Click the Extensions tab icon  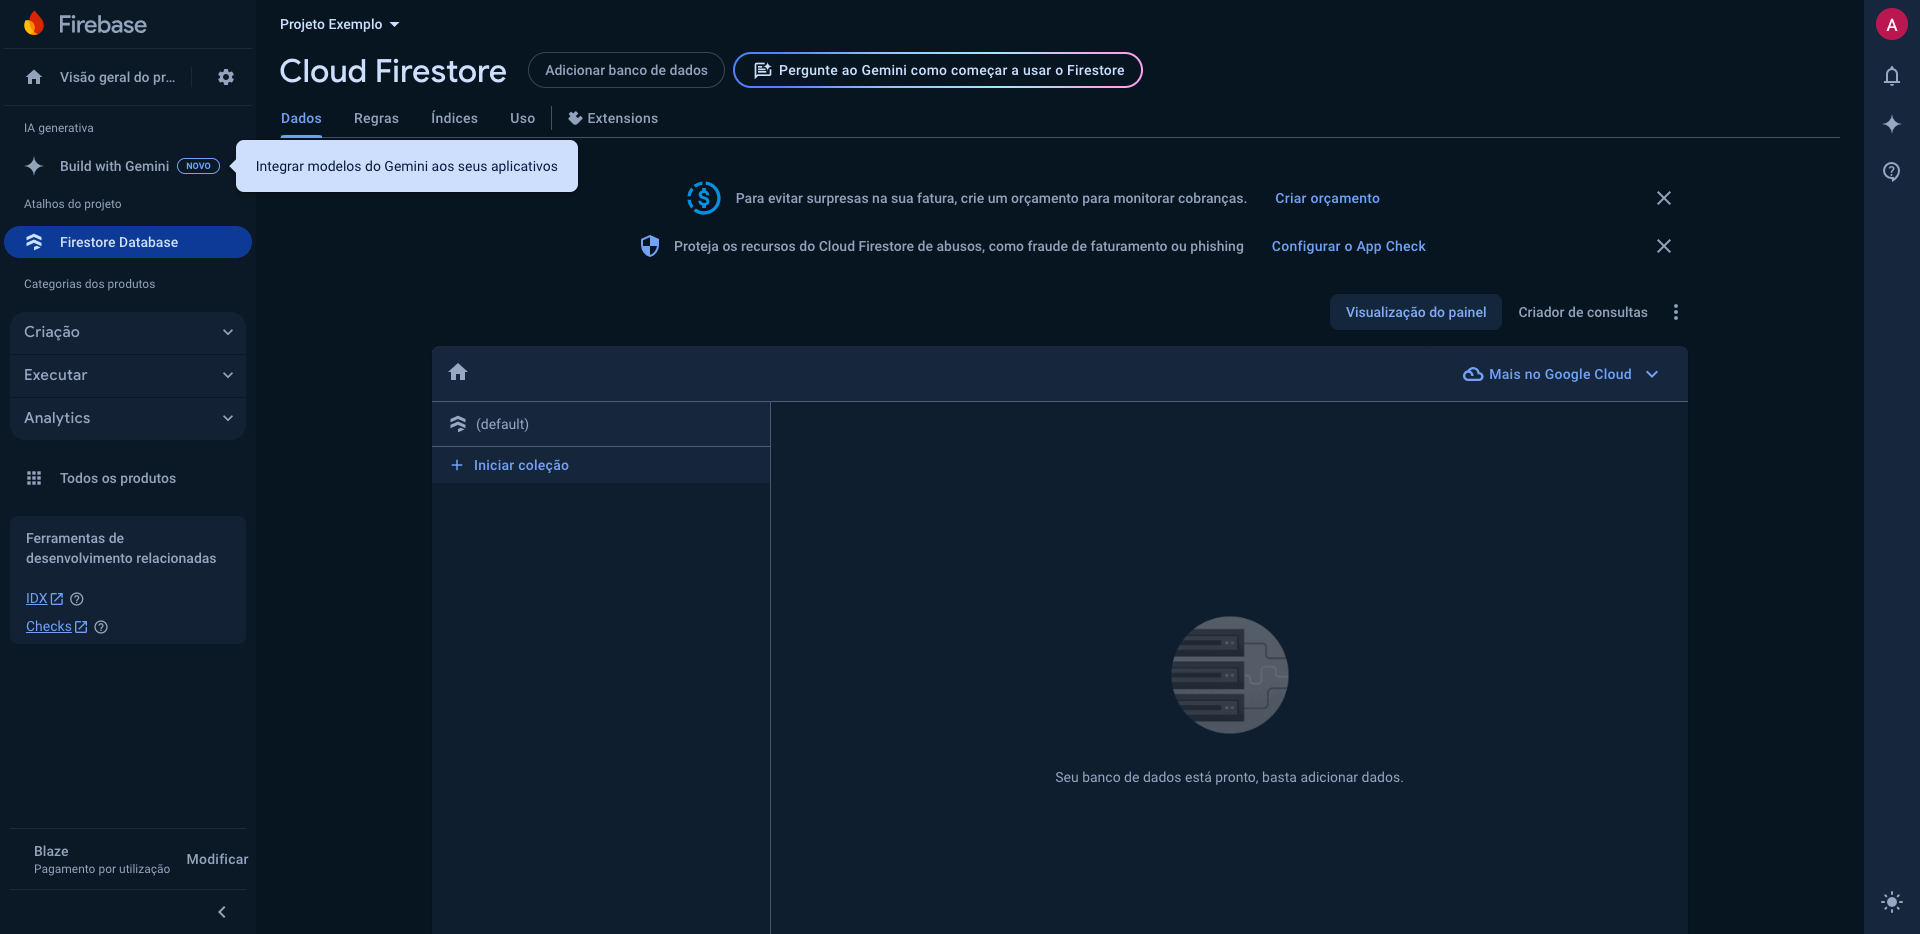pos(575,118)
